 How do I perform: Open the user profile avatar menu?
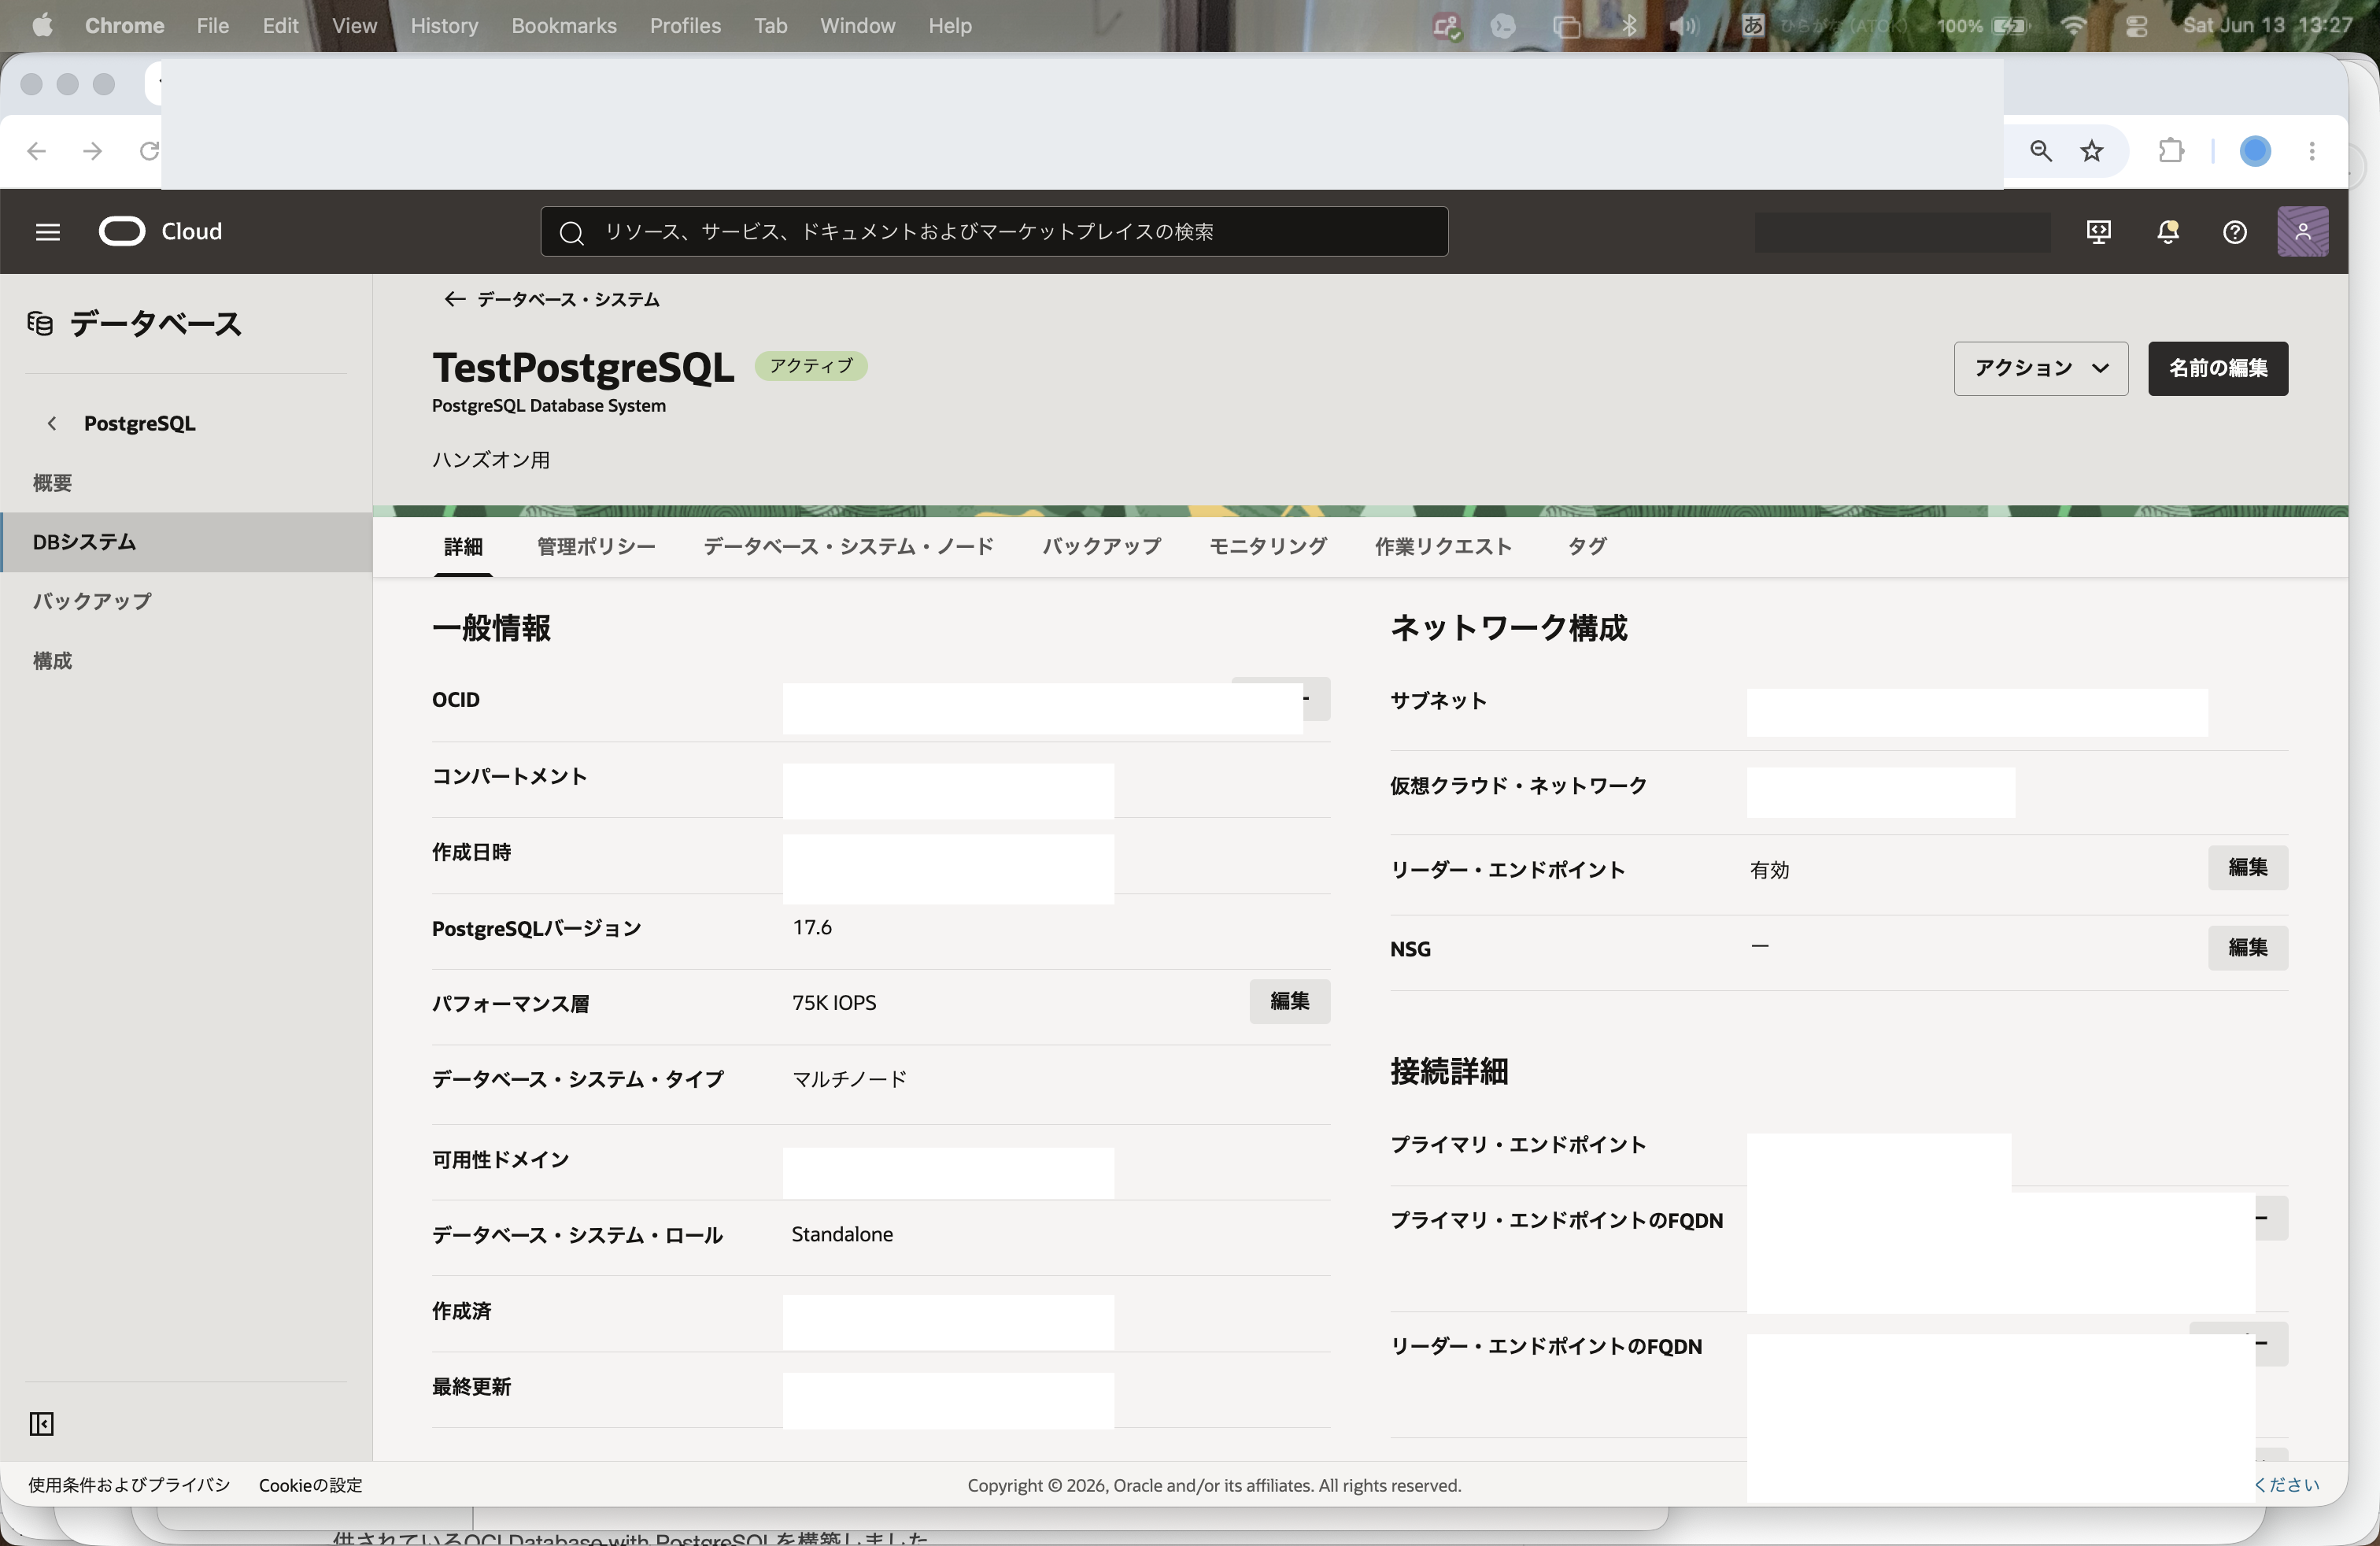click(x=2303, y=232)
